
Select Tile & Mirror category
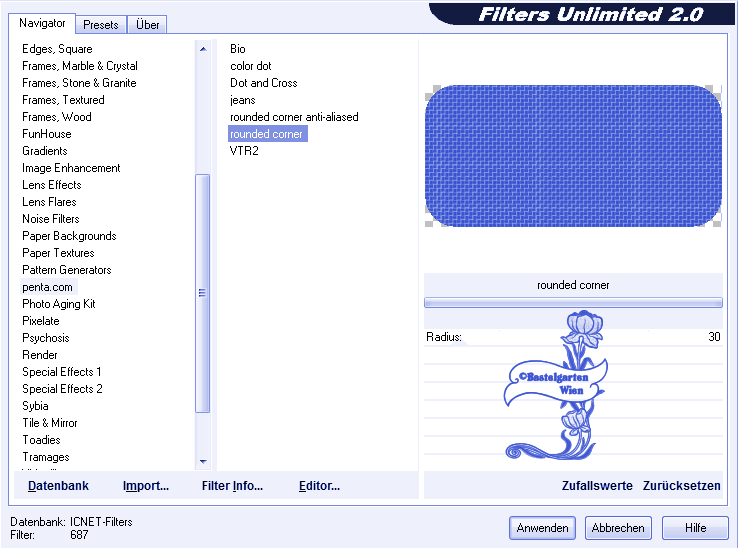[x=49, y=422]
